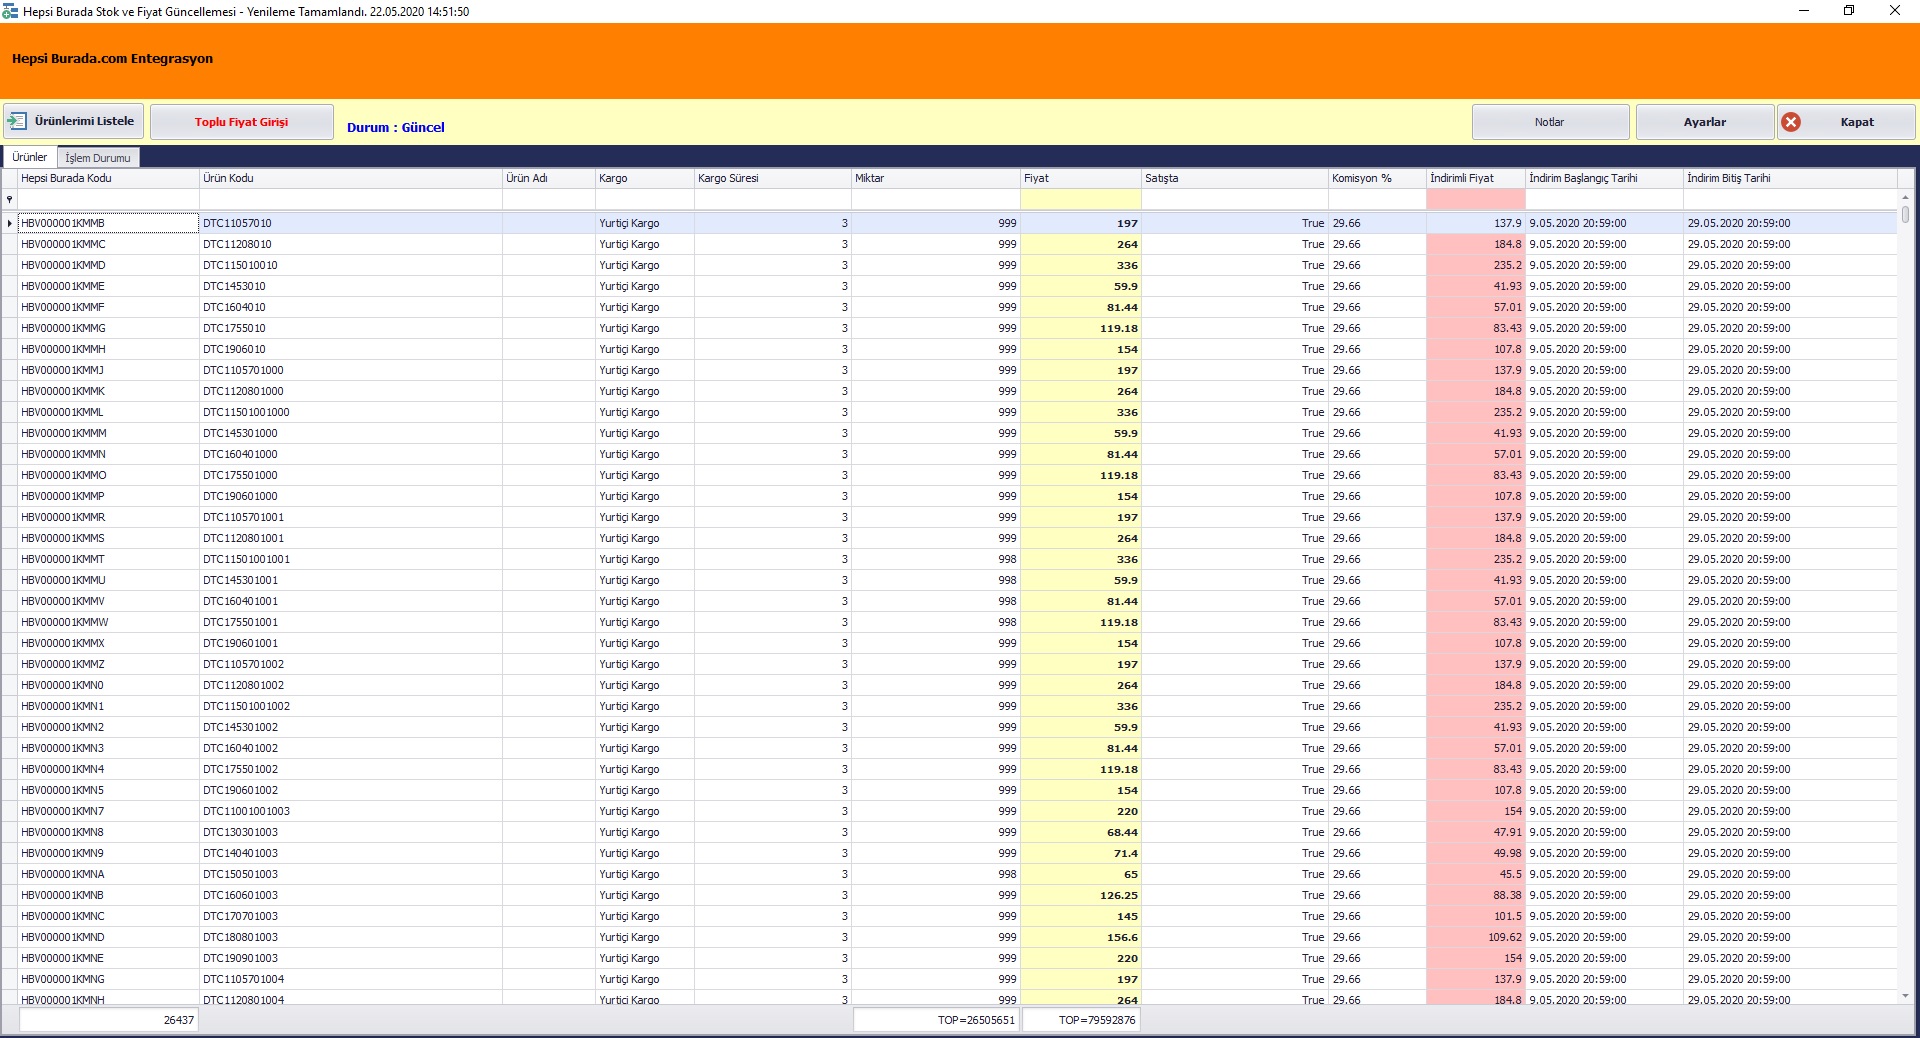
Task: Restore the window using title bar button
Action: pos(1849,11)
